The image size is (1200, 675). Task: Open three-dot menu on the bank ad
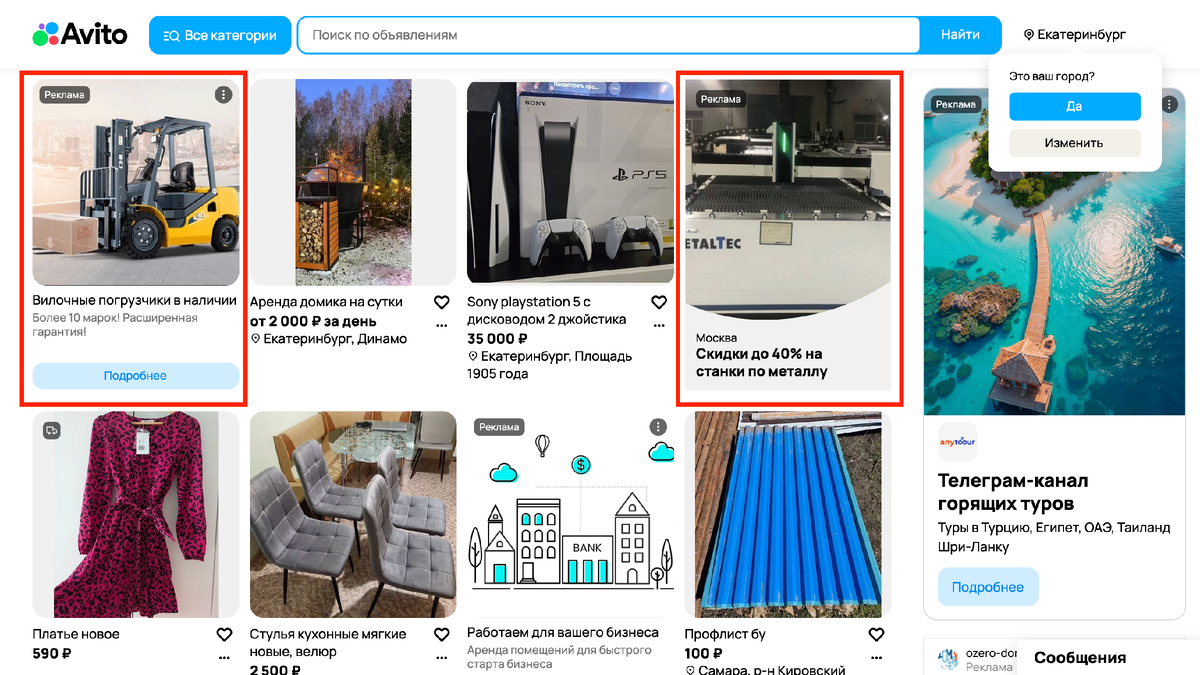pyautogui.click(x=658, y=427)
